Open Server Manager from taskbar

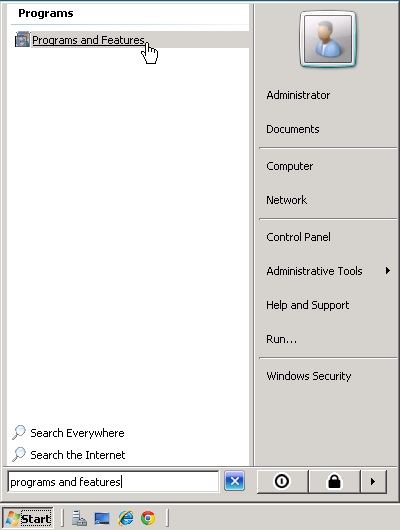pos(79,518)
